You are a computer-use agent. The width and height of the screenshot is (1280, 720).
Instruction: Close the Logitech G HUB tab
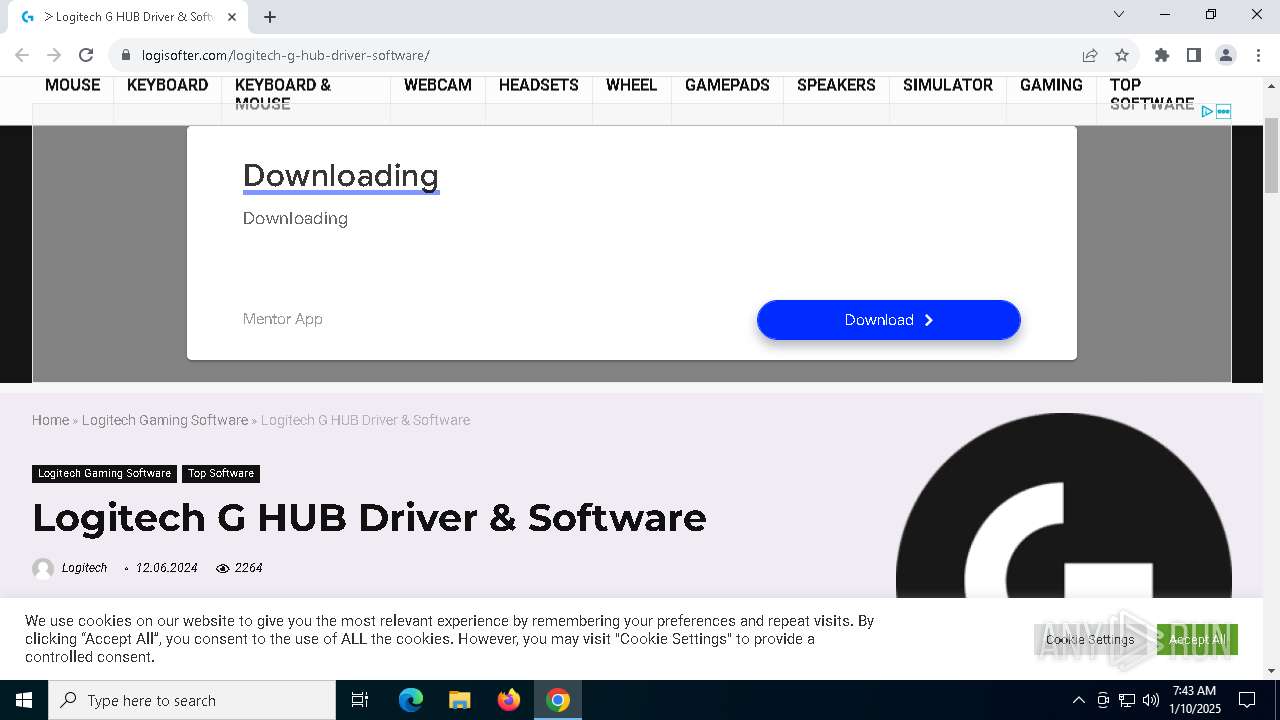coord(232,17)
